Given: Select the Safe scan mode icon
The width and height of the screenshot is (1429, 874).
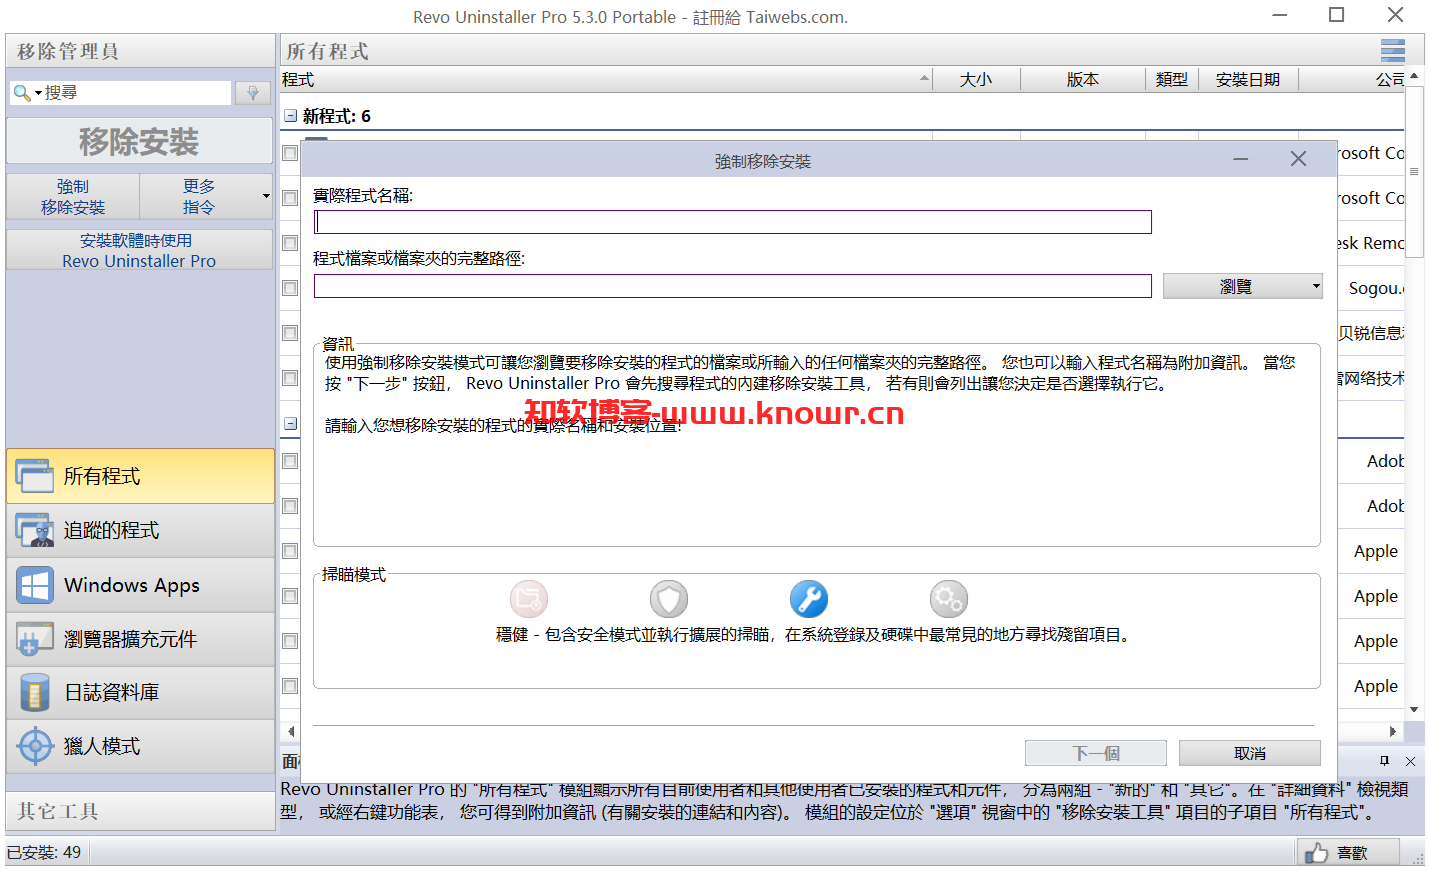Looking at the screenshot, I should tap(529, 599).
